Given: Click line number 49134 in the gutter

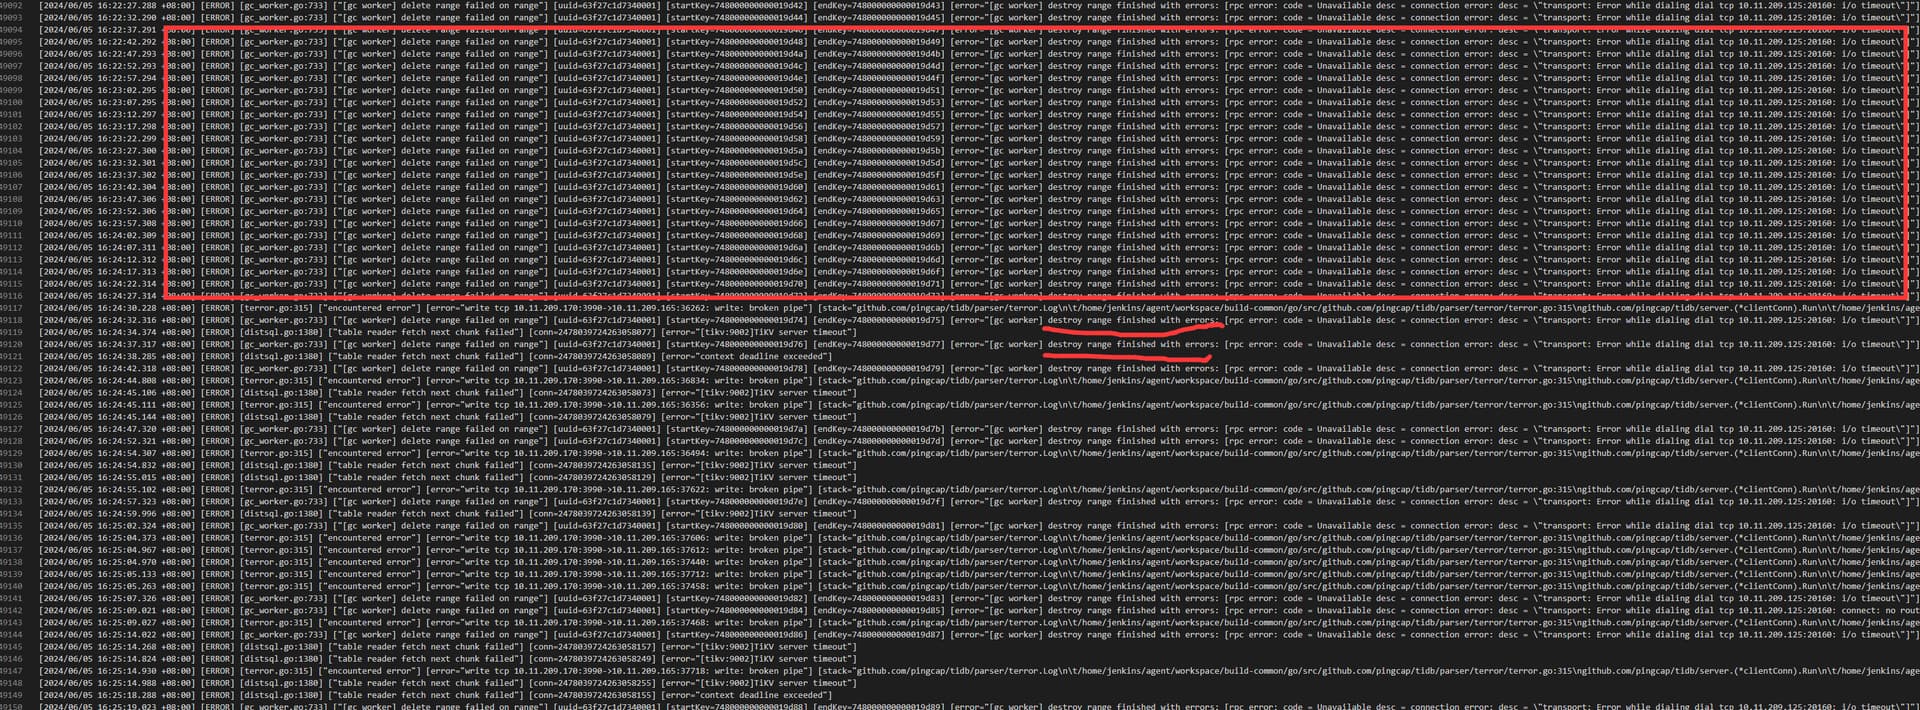Looking at the screenshot, I should click(x=11, y=514).
